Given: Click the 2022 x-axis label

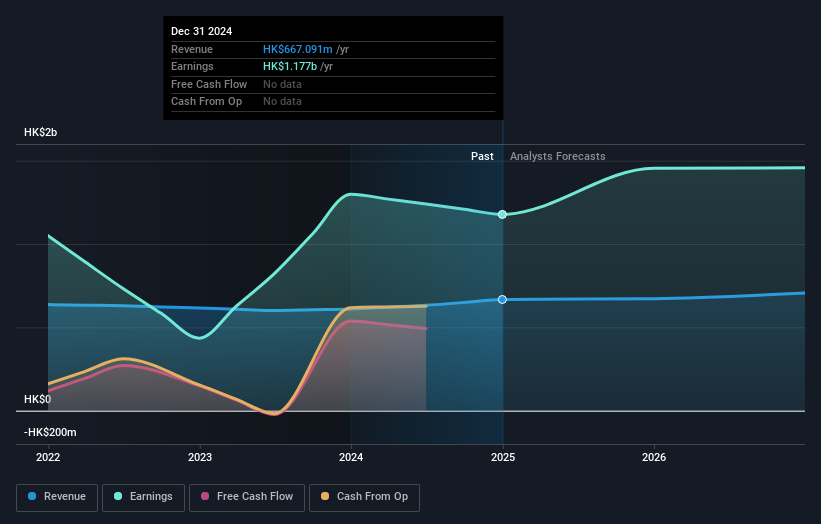Looking at the screenshot, I should click(48, 457).
